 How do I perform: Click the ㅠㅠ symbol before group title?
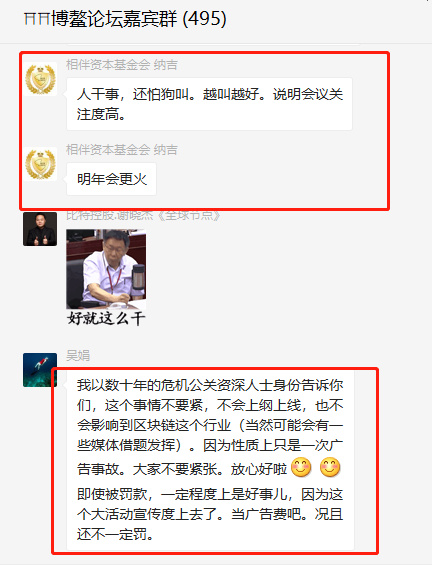37,18
